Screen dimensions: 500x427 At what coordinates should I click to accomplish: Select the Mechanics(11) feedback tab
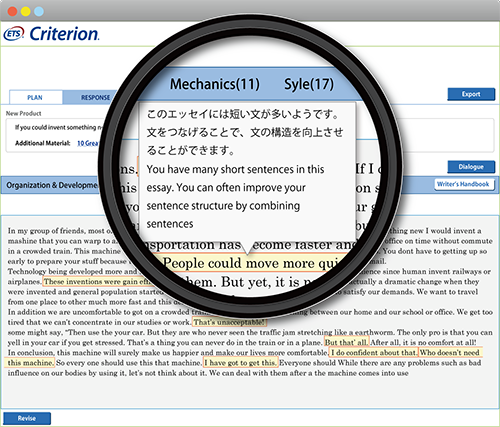(215, 84)
